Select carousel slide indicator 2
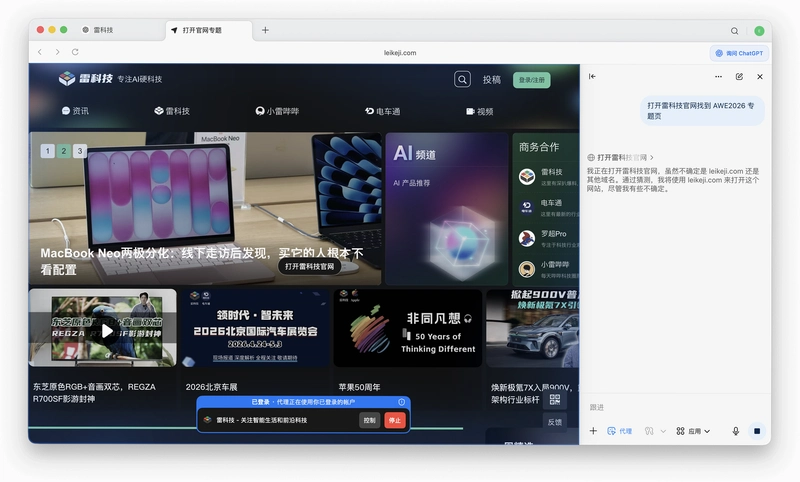Screen dimensions: 800x482 (x=64, y=150)
